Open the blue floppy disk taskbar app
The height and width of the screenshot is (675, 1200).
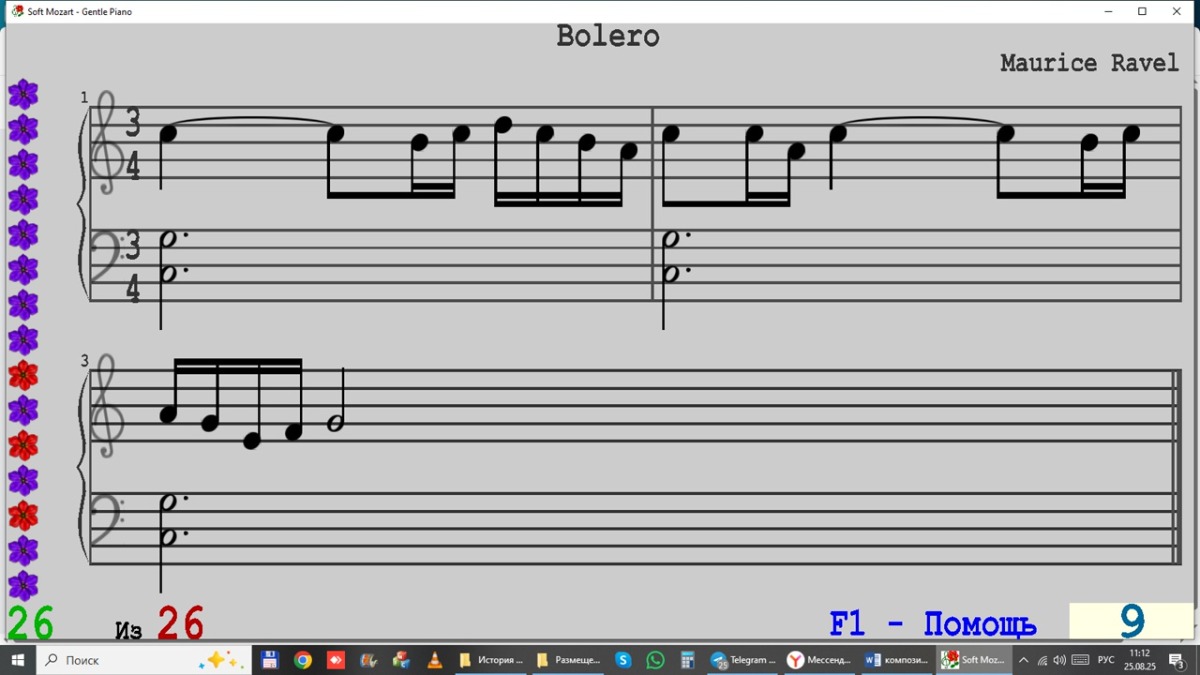(269, 660)
